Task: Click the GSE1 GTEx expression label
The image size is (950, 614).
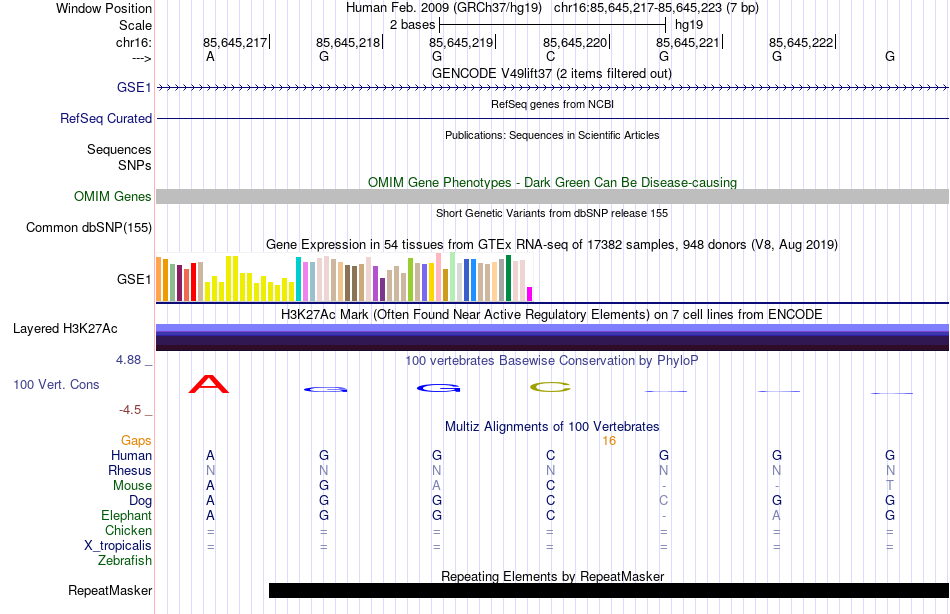Action: tap(134, 279)
